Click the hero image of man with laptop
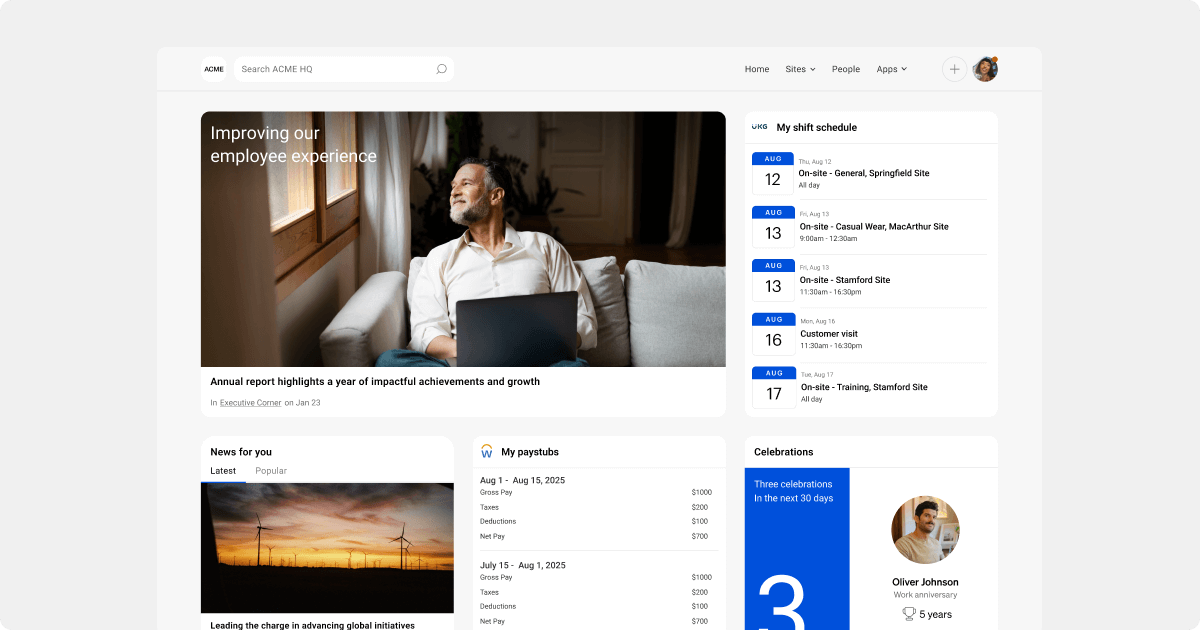This screenshot has width=1200, height=630. (463, 239)
